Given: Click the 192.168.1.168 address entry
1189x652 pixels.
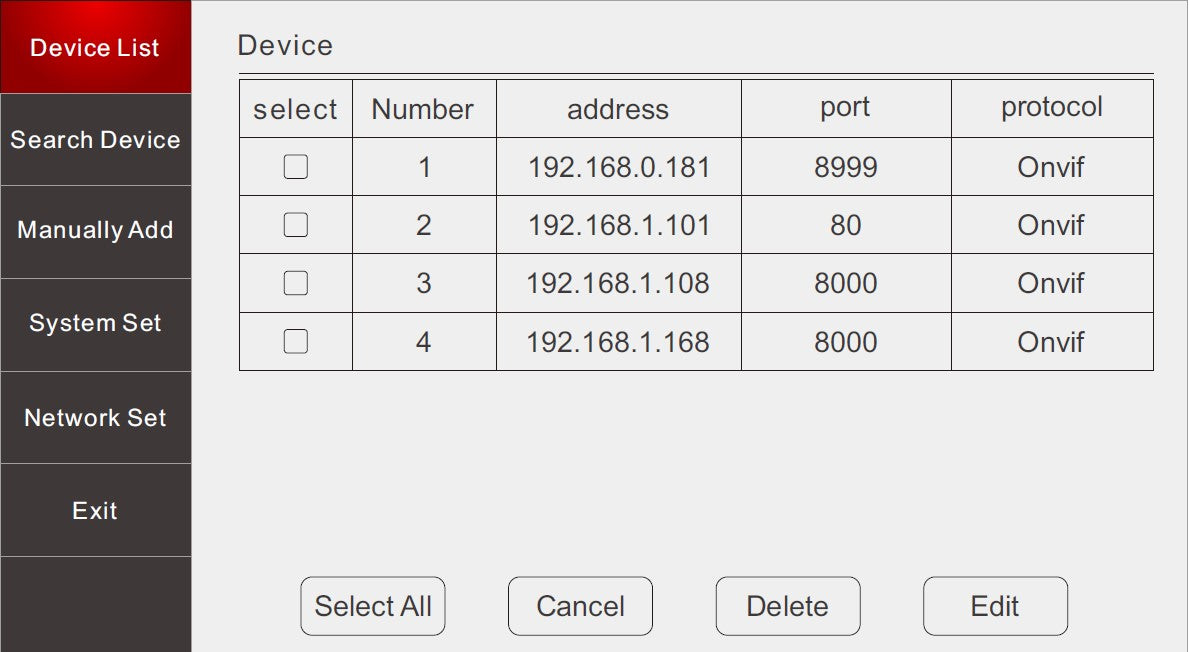Looking at the screenshot, I should pos(618,342).
